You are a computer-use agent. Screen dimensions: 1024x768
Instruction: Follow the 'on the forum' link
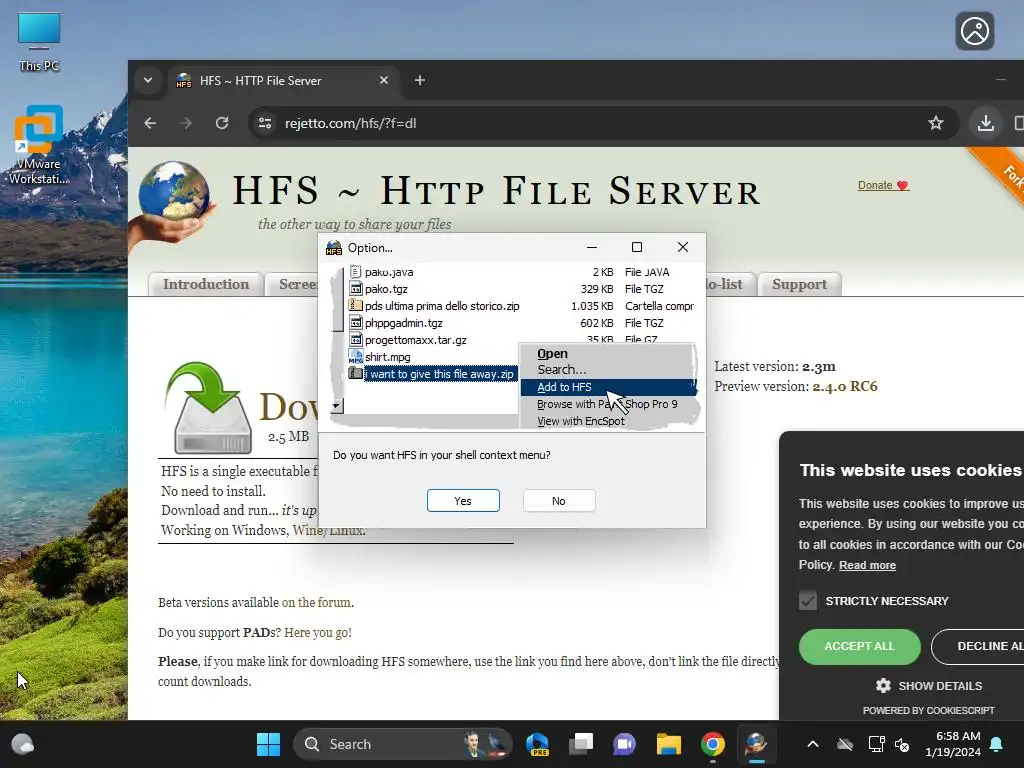[316, 603]
